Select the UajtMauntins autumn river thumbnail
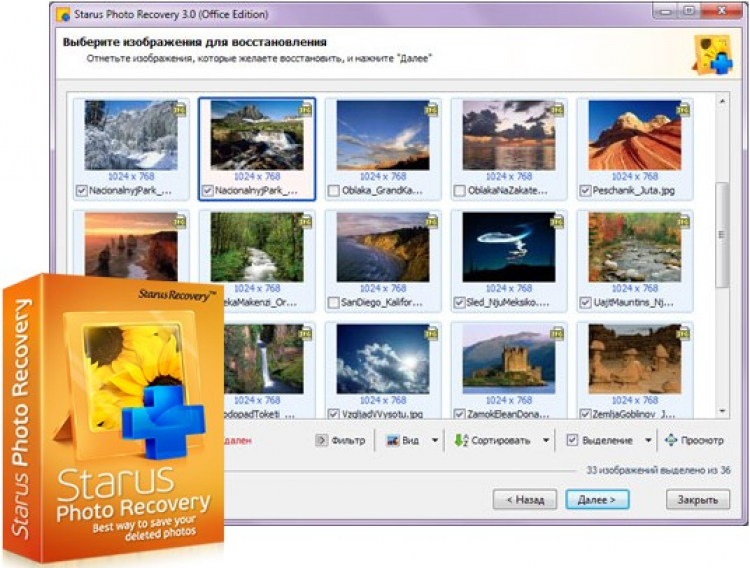Viewport: 750px width, 568px height. pyautogui.click(x=635, y=247)
